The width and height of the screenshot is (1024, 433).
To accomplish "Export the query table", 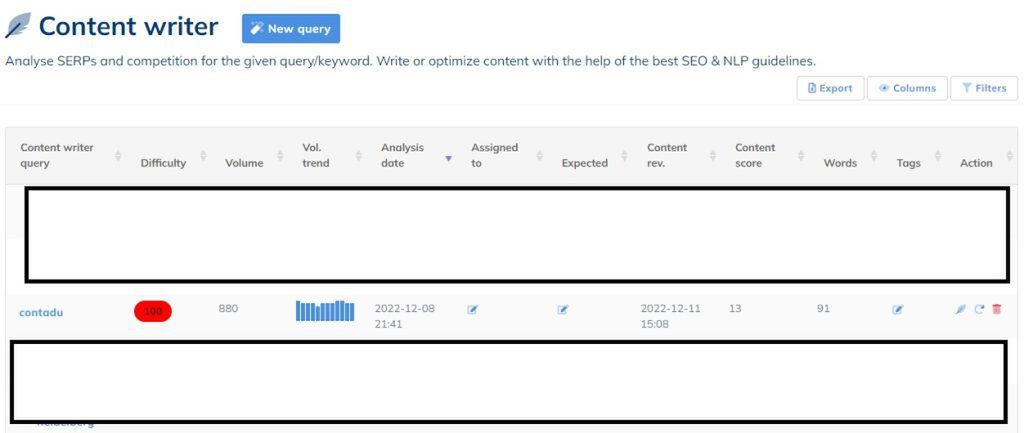I will [x=830, y=88].
